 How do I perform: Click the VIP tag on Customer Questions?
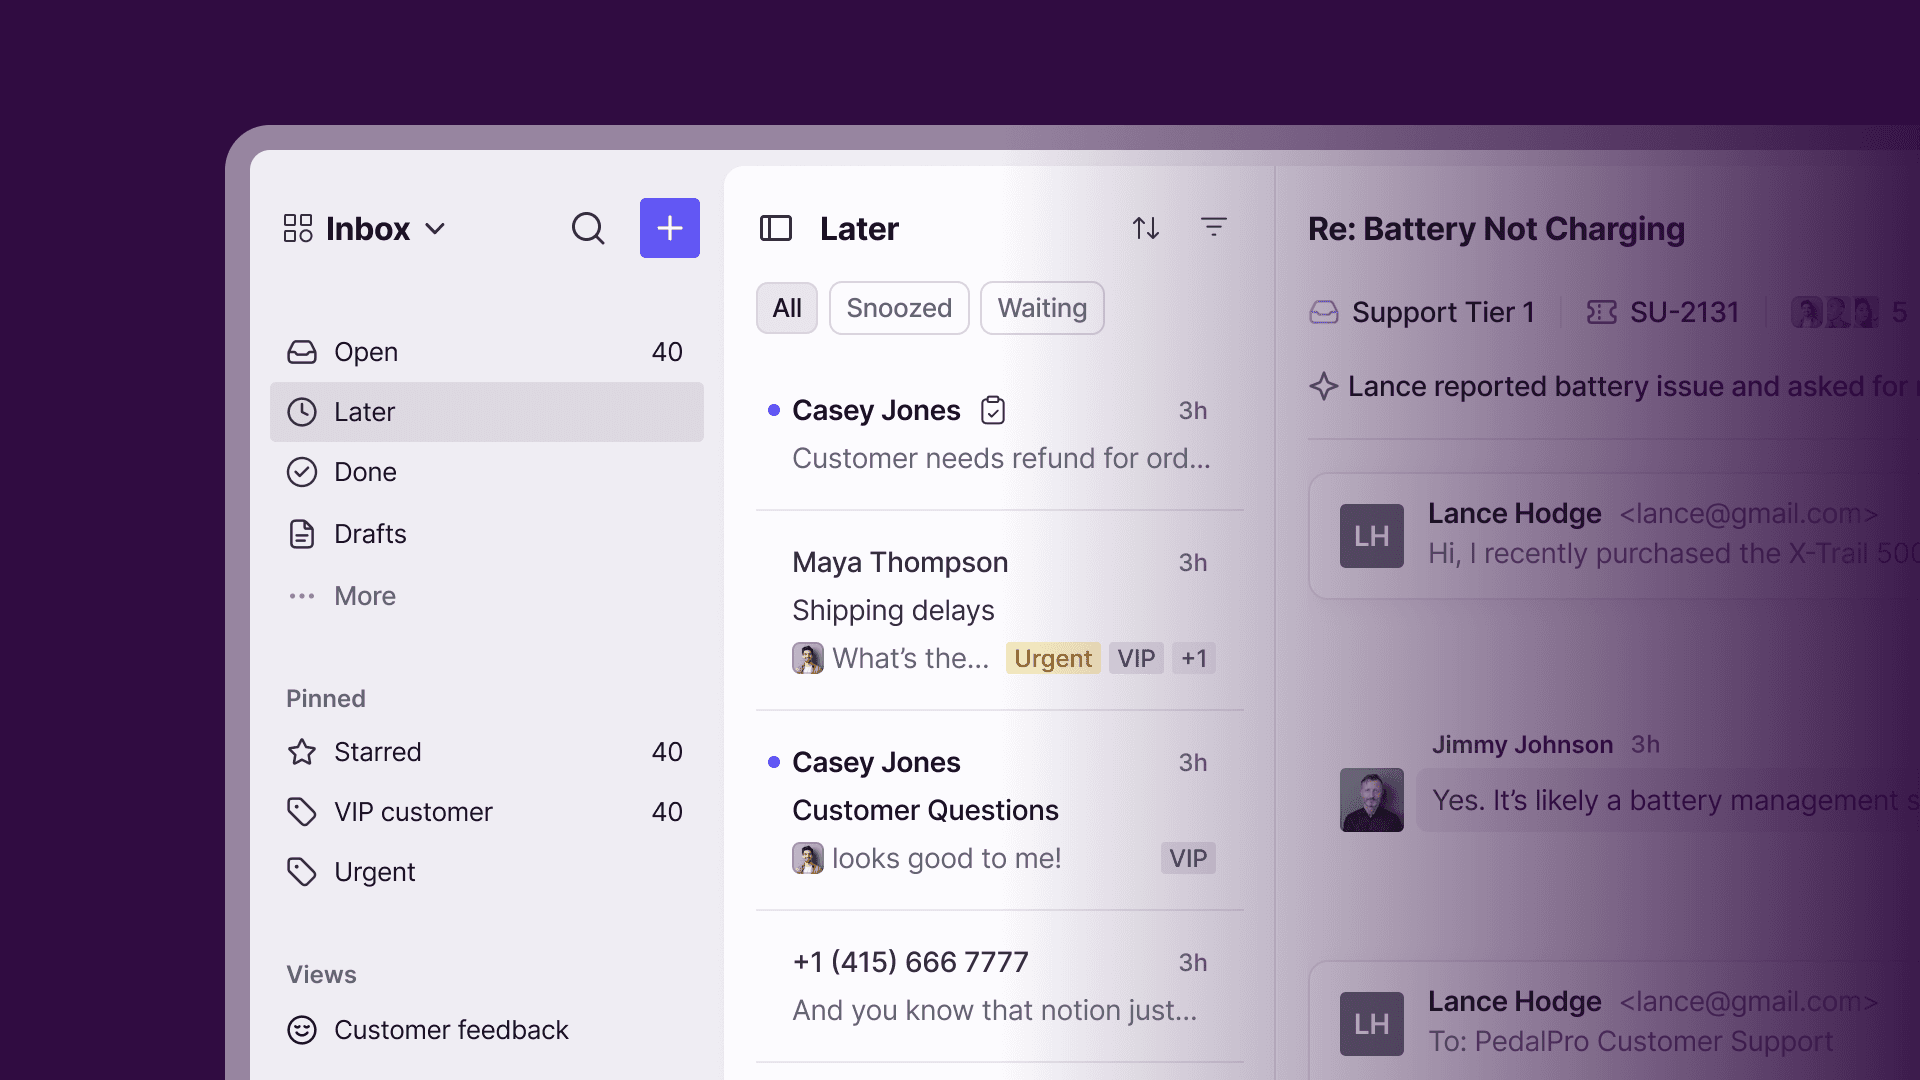1188,858
